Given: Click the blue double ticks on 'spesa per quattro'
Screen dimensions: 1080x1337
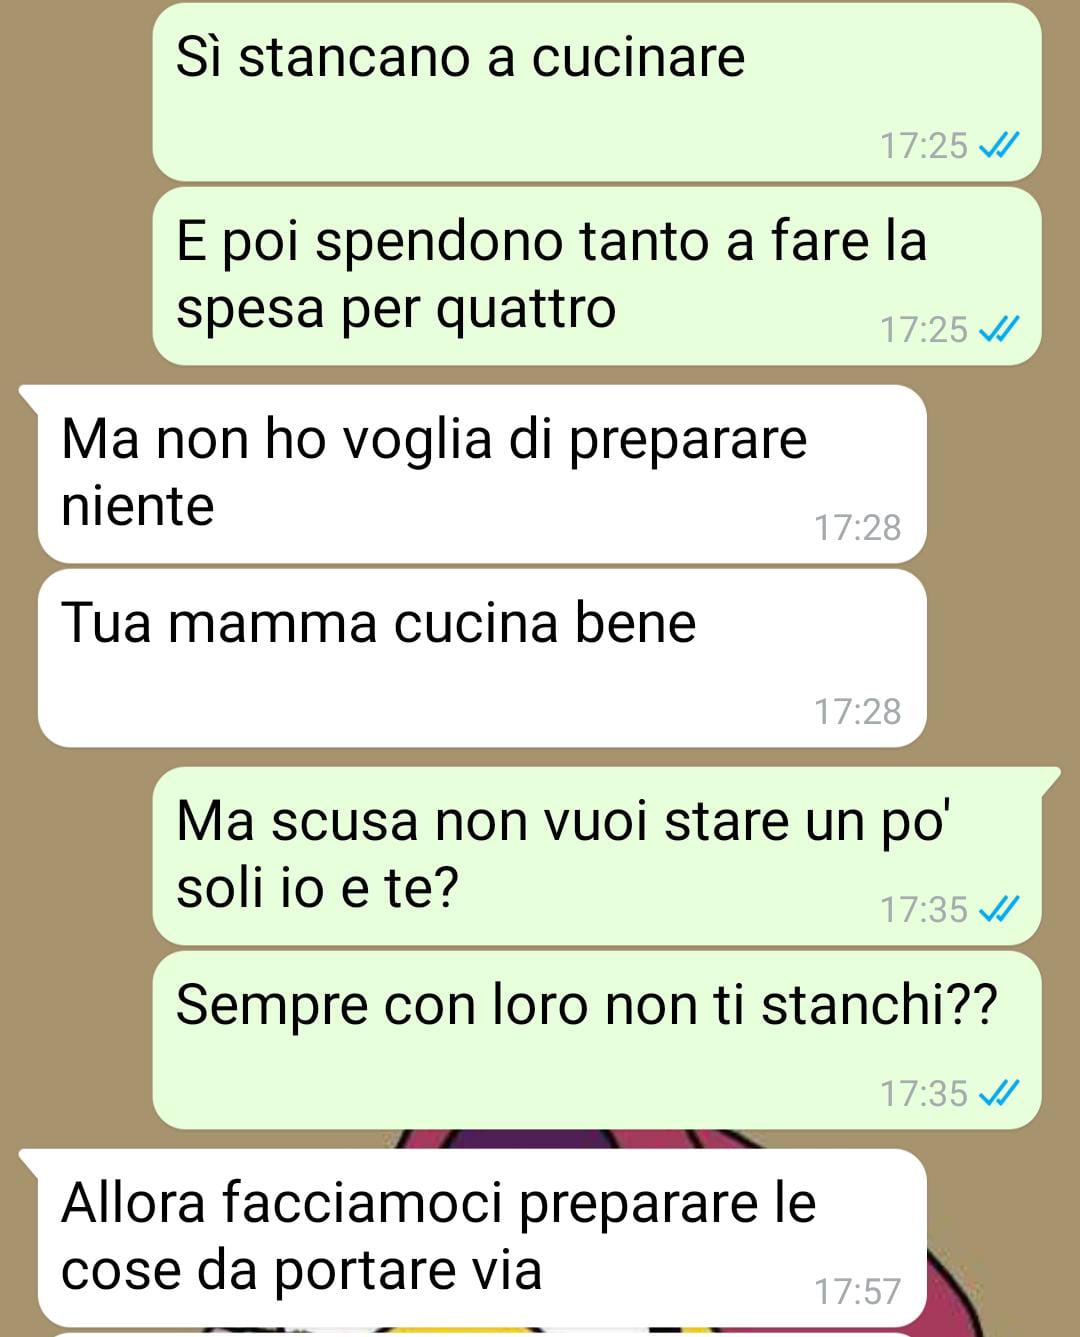Looking at the screenshot, I should tap(998, 329).
